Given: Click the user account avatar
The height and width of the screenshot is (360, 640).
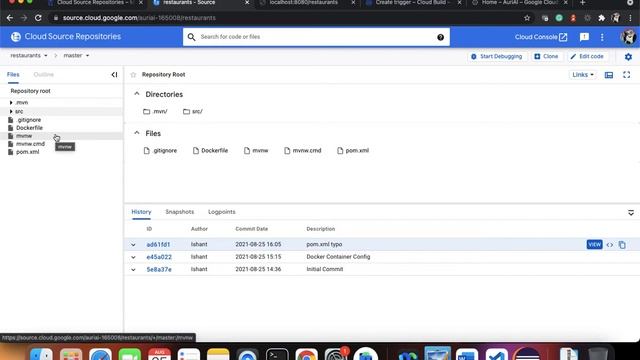Looking at the screenshot, I should (628, 37).
